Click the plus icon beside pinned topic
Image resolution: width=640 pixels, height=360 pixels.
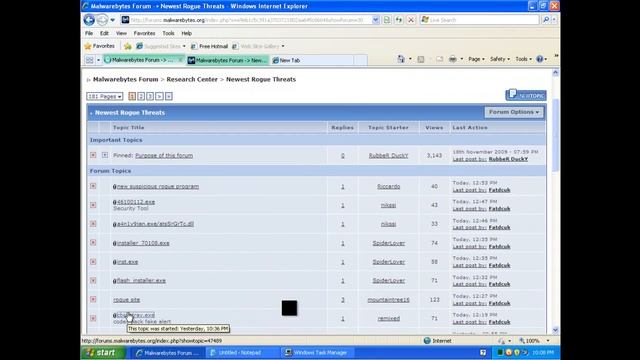pos(105,155)
